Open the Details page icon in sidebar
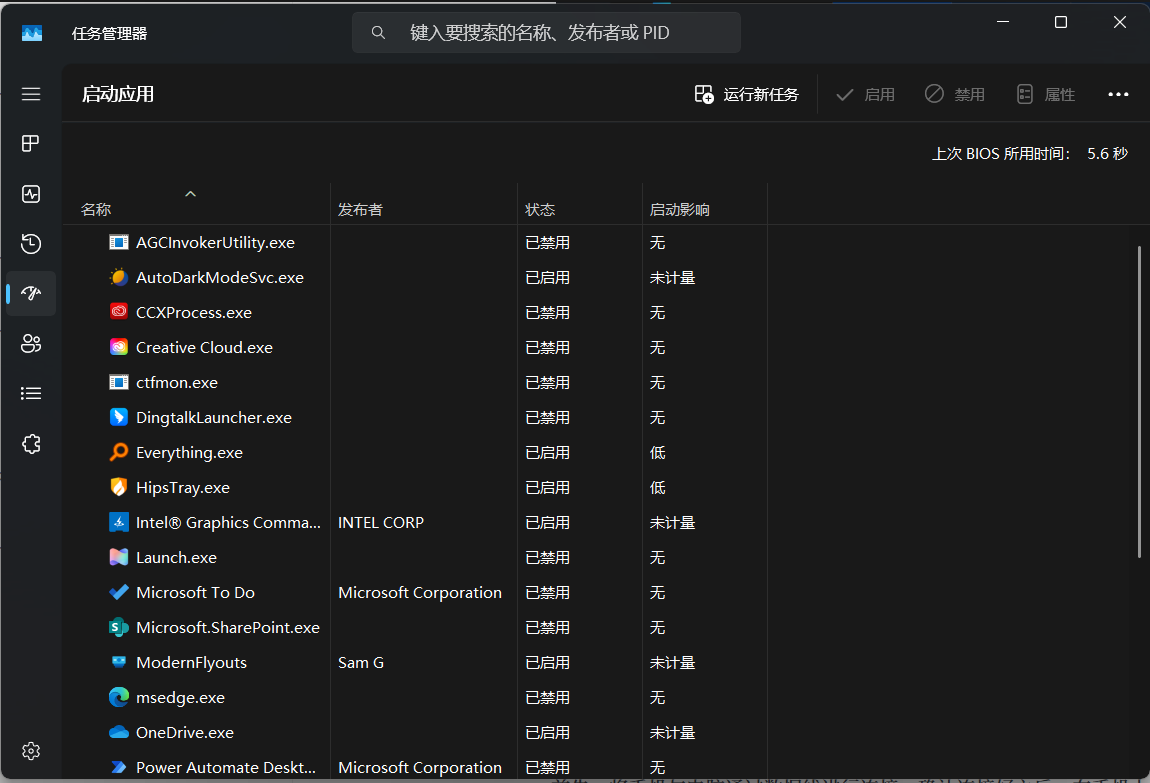Image resolution: width=1150 pixels, height=783 pixels. point(31,394)
